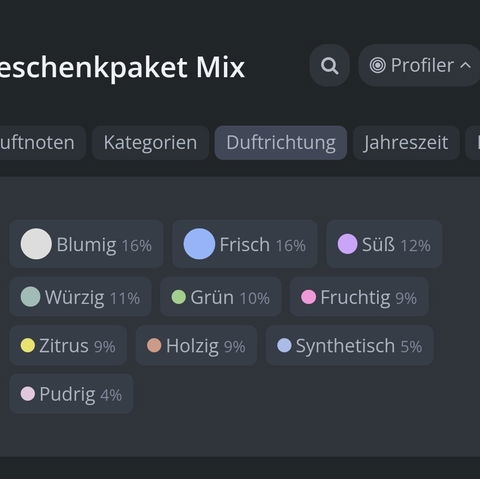The height and width of the screenshot is (479, 480).
Task: Click the pink Pudrig color dot
Action: click(28, 394)
